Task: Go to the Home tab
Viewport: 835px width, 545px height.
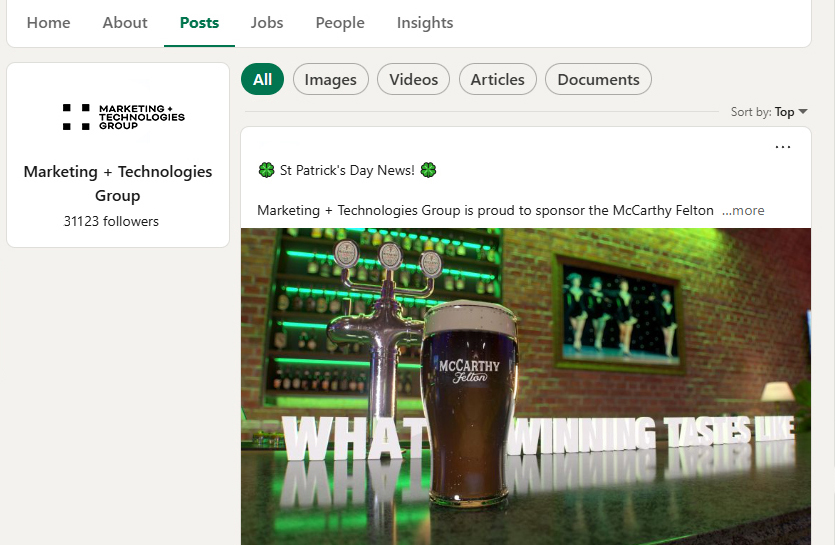Action: 48,23
